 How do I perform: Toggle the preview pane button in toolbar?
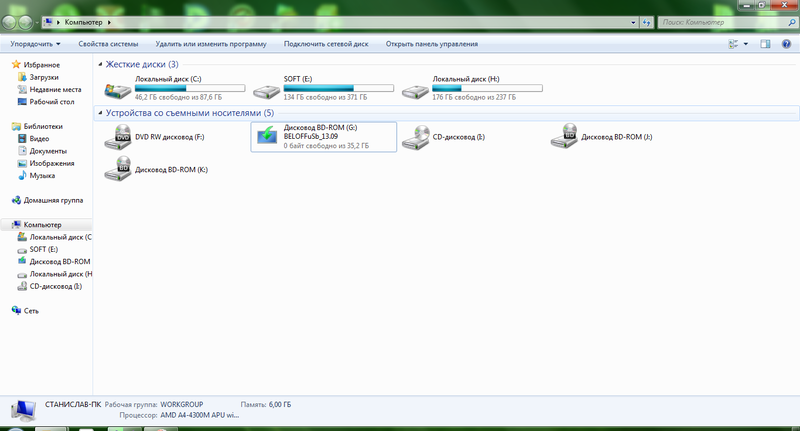pyautogui.click(x=765, y=44)
